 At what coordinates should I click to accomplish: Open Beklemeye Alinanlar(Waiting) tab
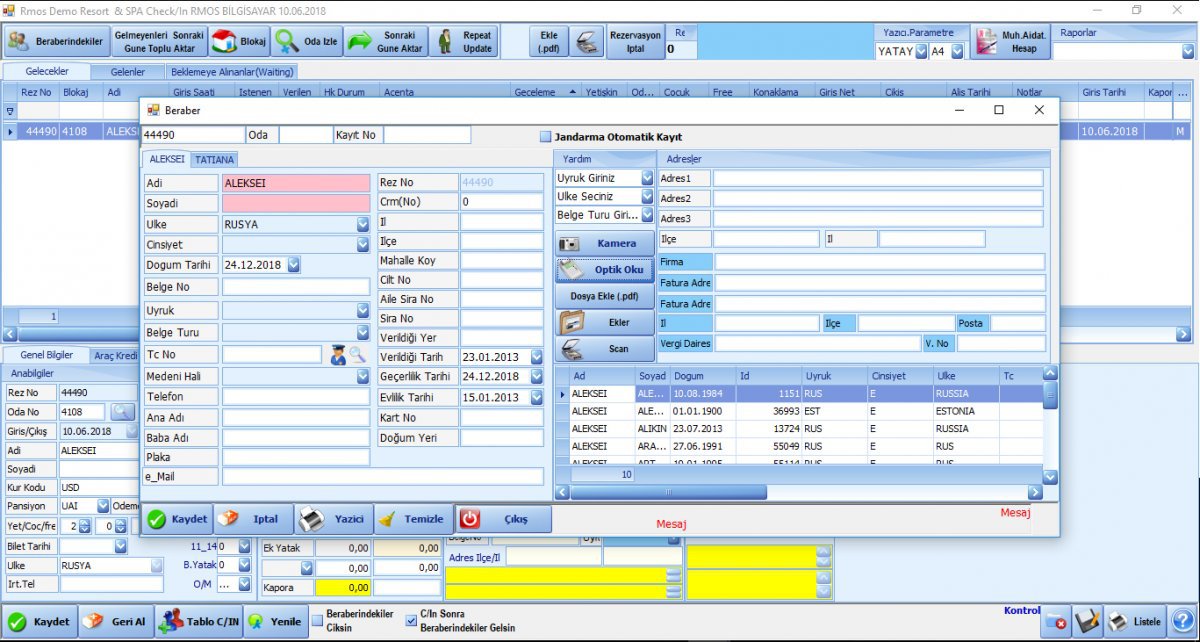click(x=231, y=72)
